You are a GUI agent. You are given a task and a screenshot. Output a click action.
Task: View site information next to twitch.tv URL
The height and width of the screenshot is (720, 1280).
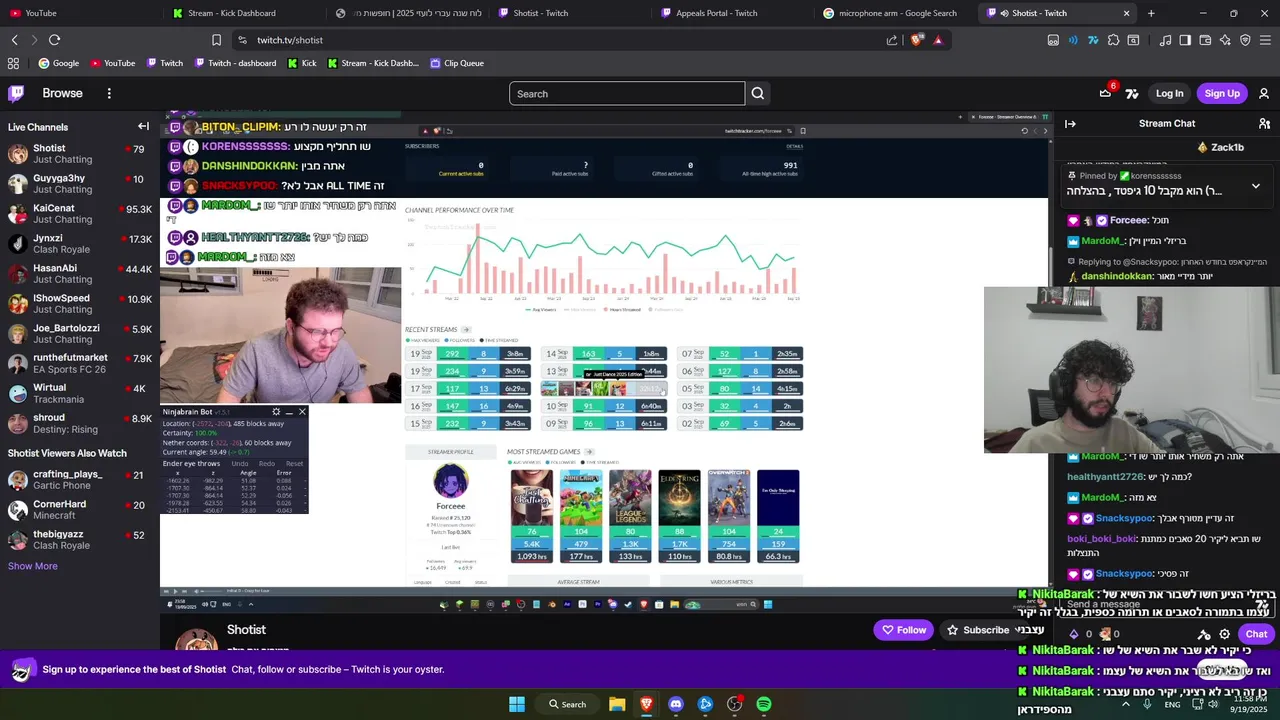coord(242,40)
